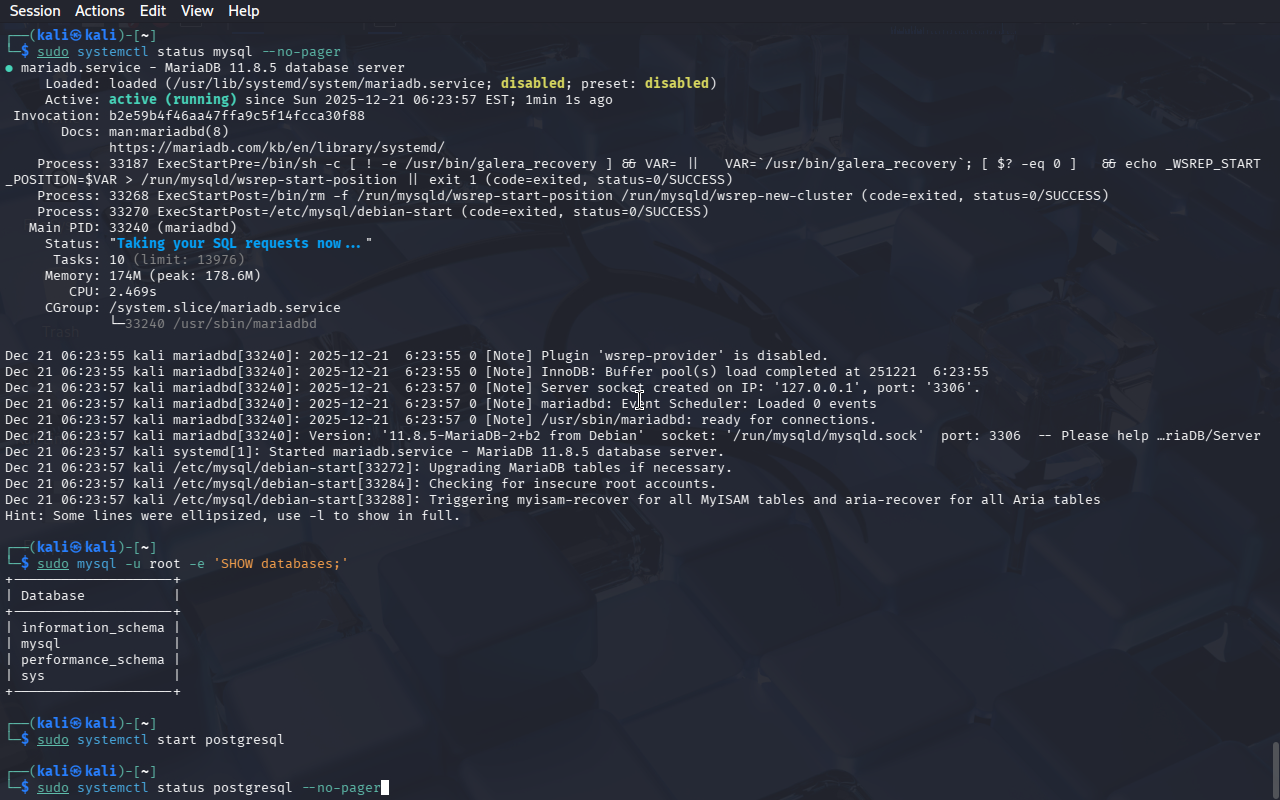Select performance_schema in the database table
Viewport: 1280px width, 800px height.
(92, 660)
